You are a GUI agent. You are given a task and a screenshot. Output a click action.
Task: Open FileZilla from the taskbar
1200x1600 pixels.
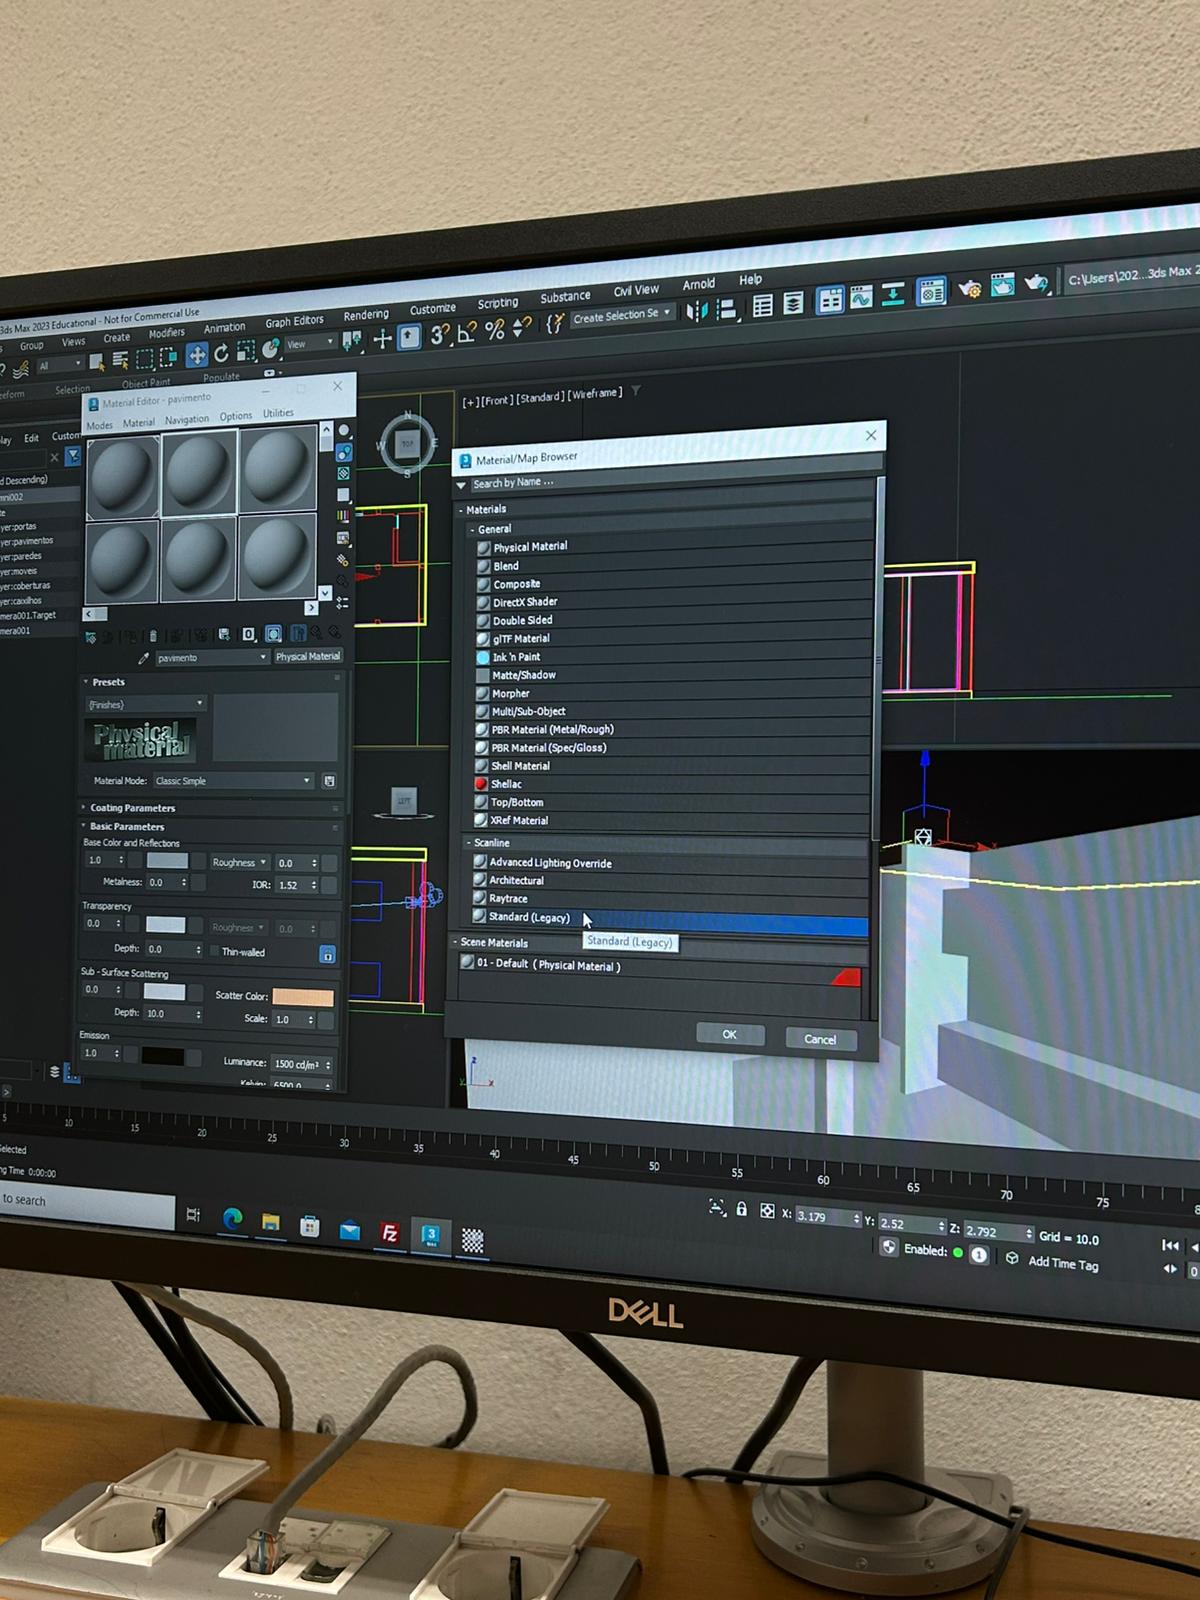coord(390,1233)
